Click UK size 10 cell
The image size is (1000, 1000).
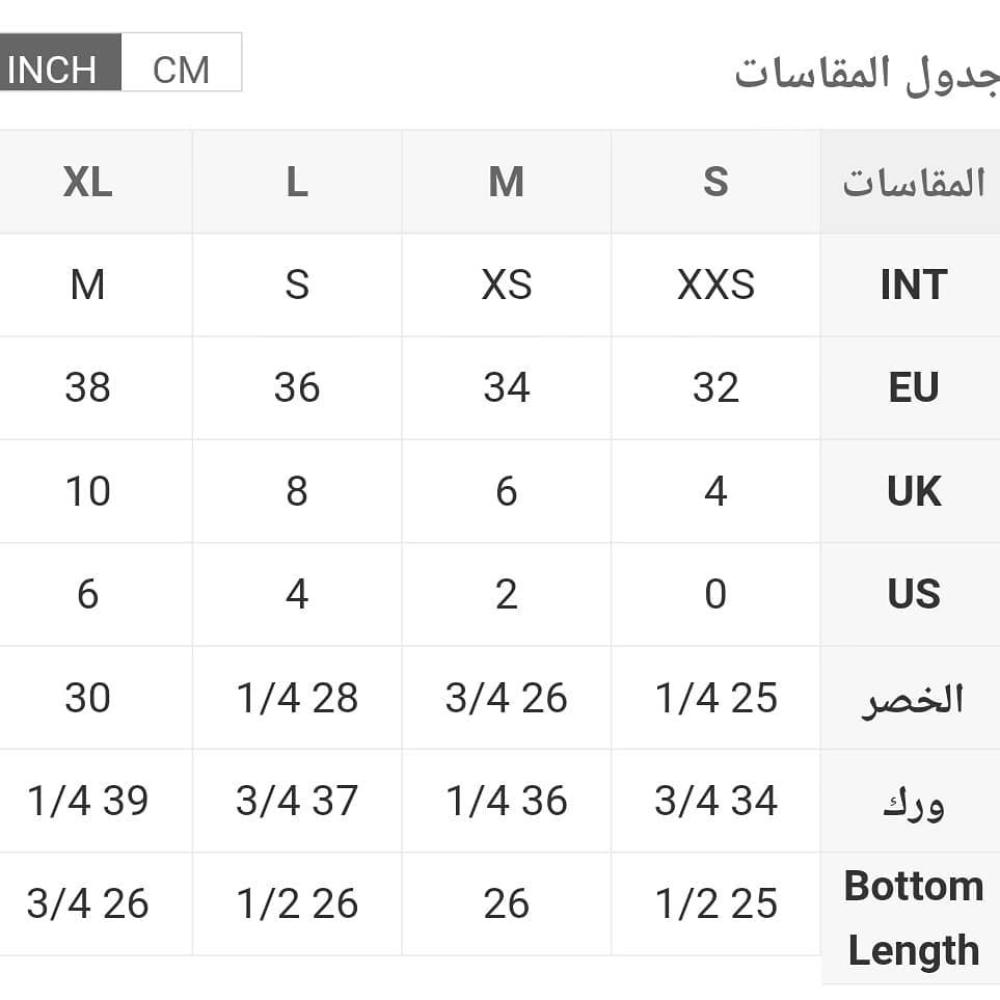(88, 492)
